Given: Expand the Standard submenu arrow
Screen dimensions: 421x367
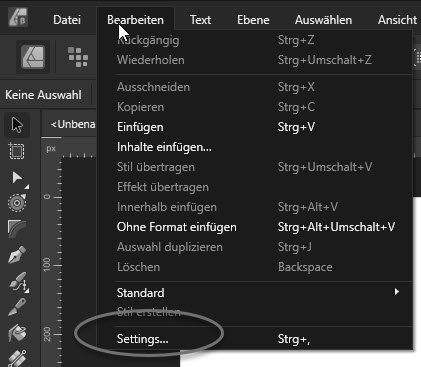Looking at the screenshot, I should pyautogui.click(x=397, y=292).
